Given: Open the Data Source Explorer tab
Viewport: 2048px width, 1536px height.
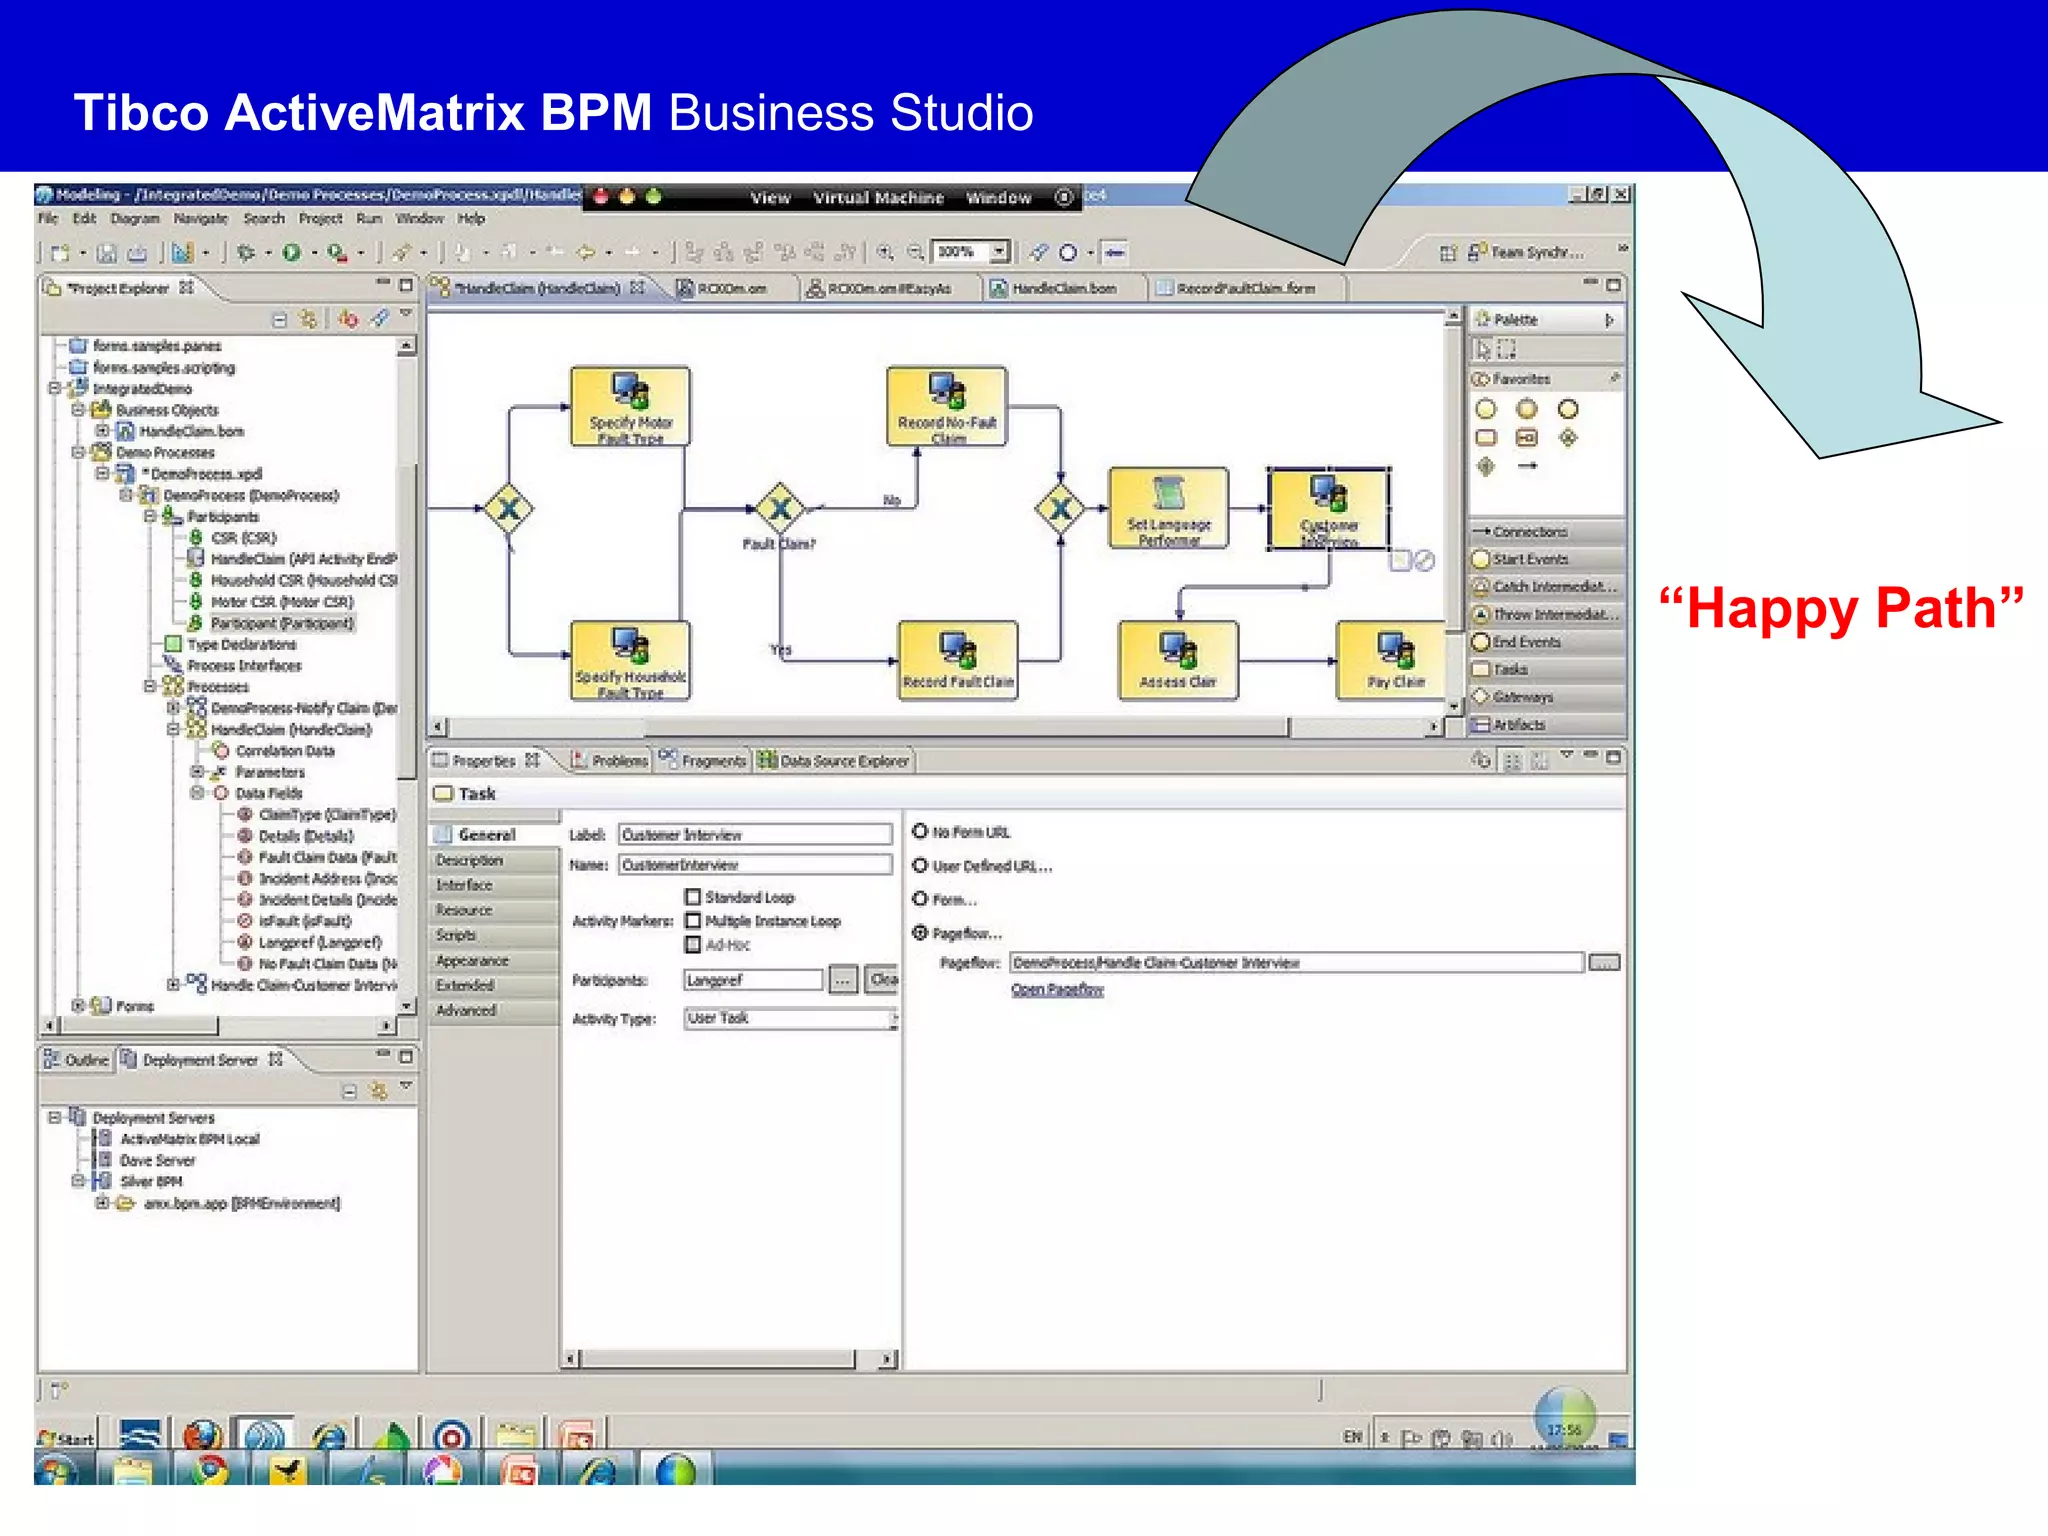Looking at the screenshot, I should pos(834,761).
